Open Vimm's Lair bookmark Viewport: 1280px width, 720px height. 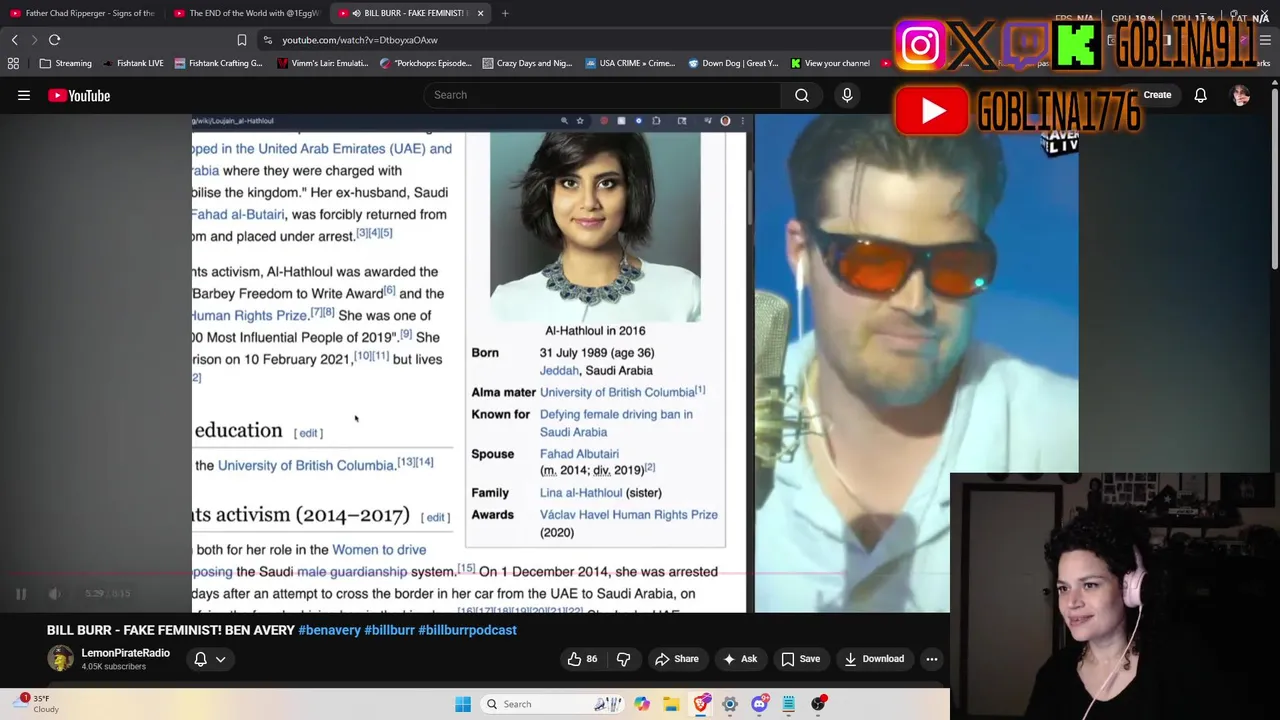(x=322, y=63)
